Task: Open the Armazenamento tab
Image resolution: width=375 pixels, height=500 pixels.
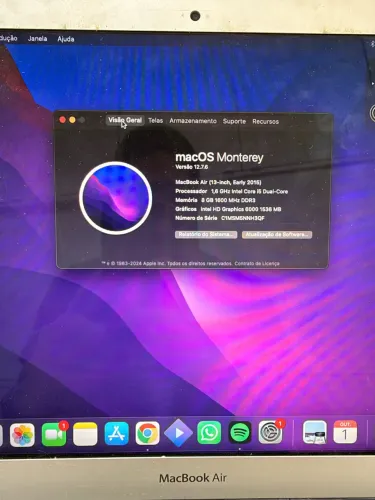Action: coord(193,121)
